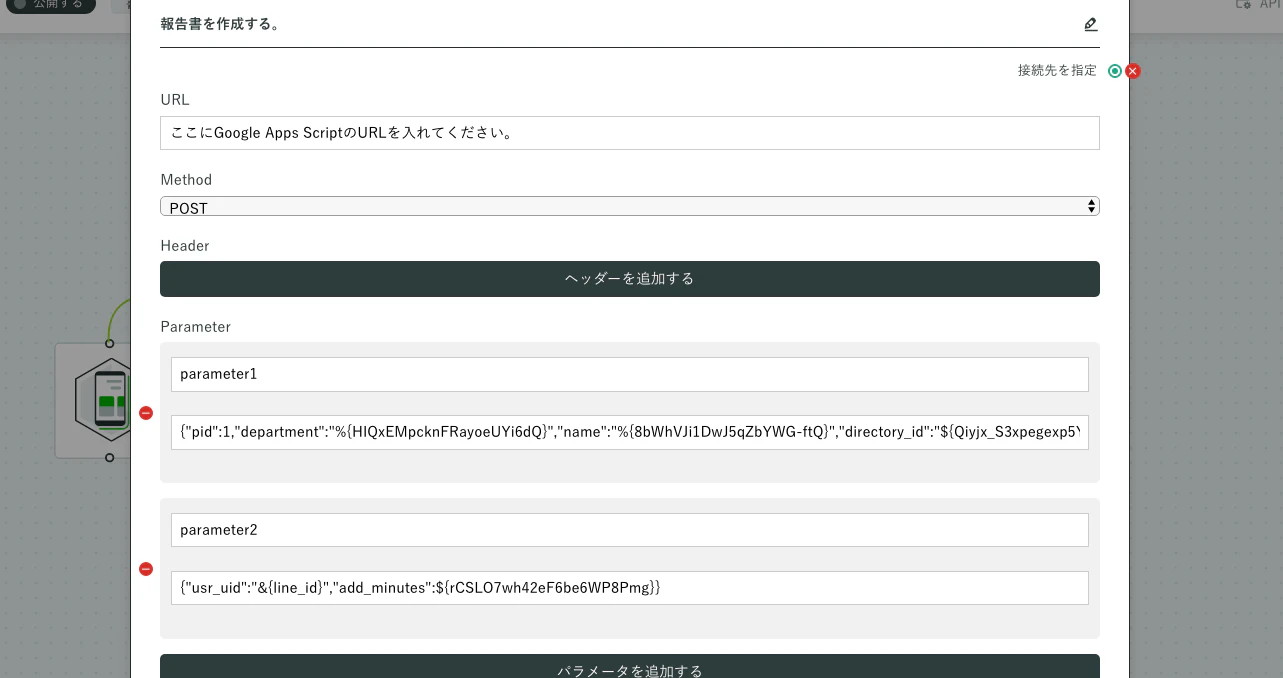Click the green connection target icon
1283x678 pixels.
[1115, 71]
